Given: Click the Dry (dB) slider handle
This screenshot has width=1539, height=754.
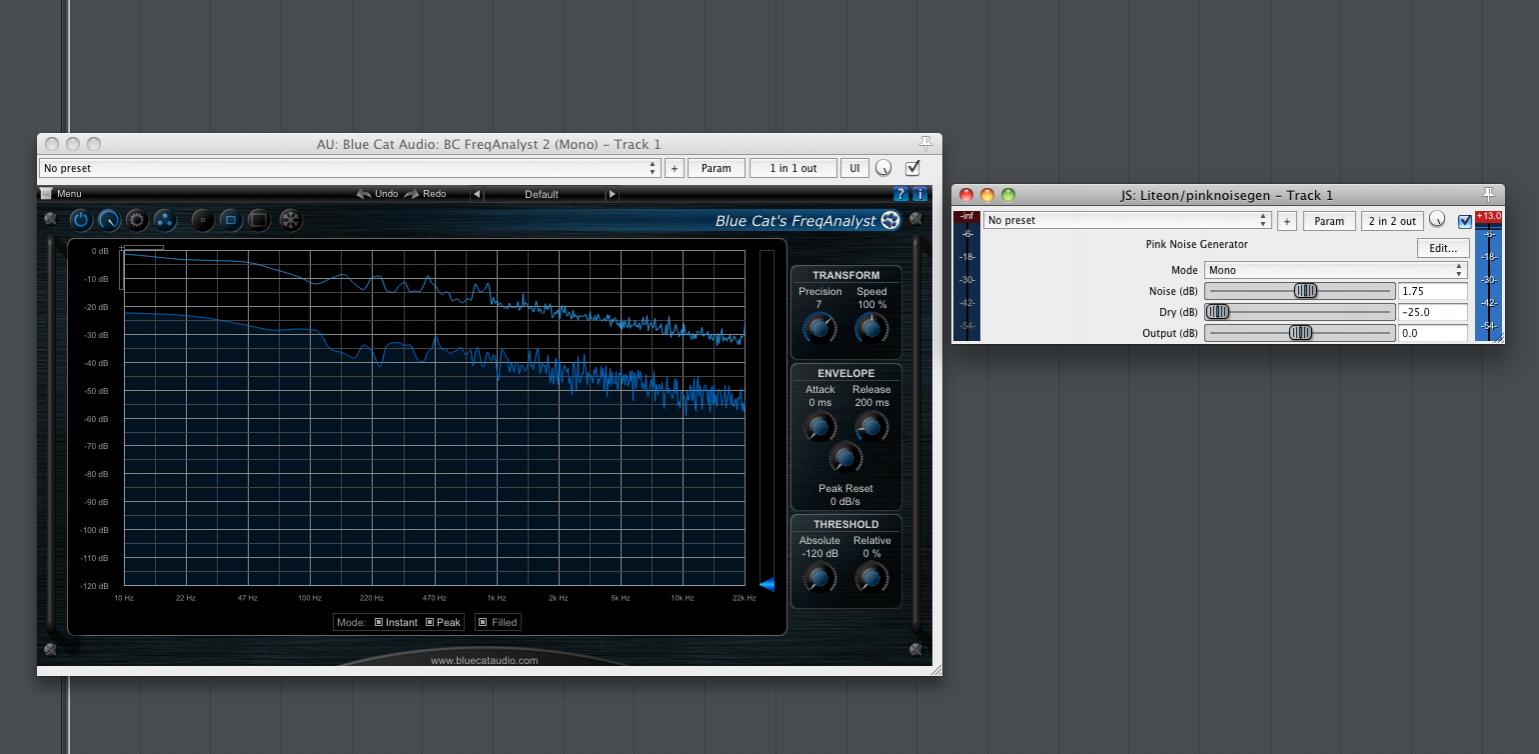Looking at the screenshot, I should tap(1217, 312).
